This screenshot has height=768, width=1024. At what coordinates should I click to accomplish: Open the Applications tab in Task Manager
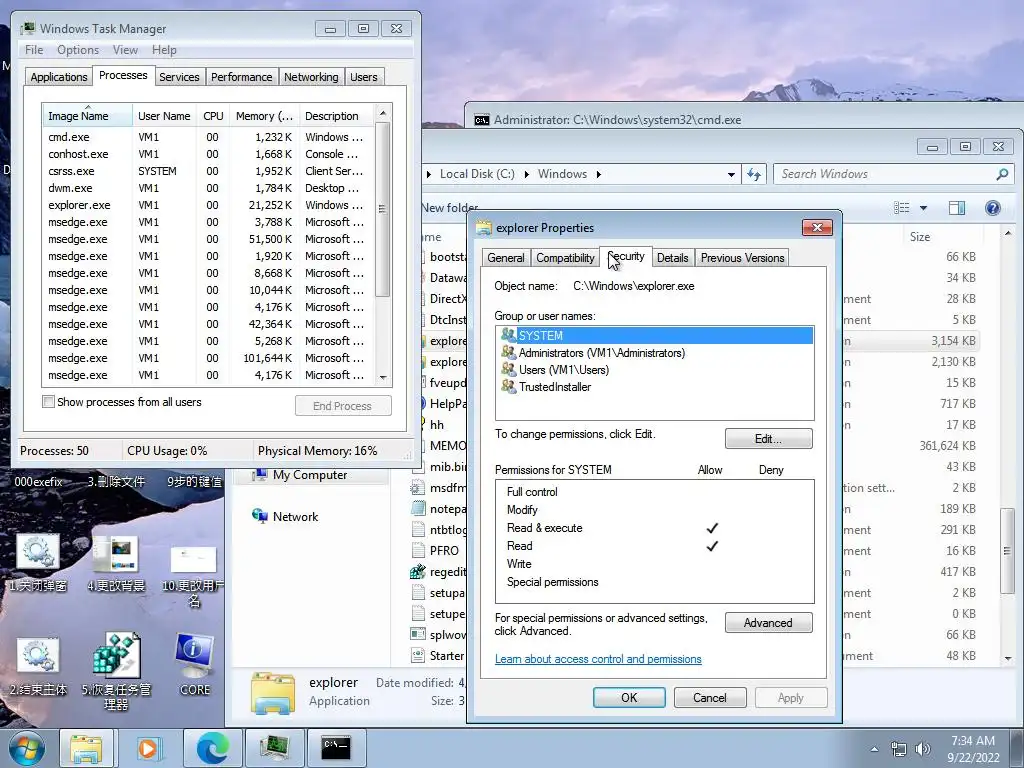coord(59,77)
